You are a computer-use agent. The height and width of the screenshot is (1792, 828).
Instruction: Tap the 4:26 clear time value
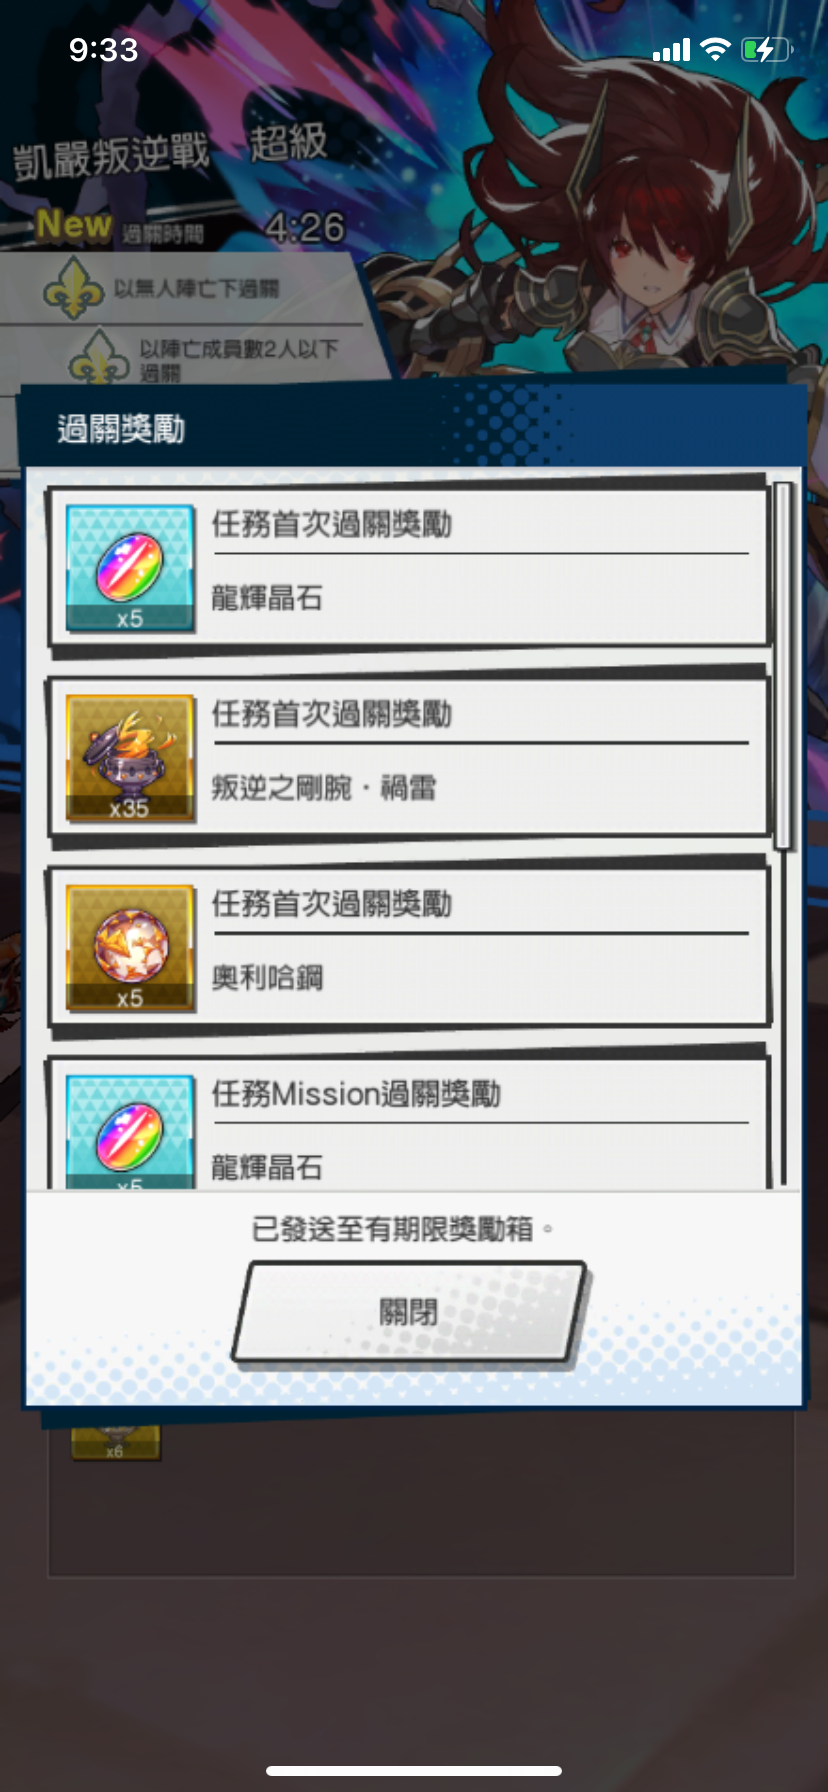pos(305,228)
